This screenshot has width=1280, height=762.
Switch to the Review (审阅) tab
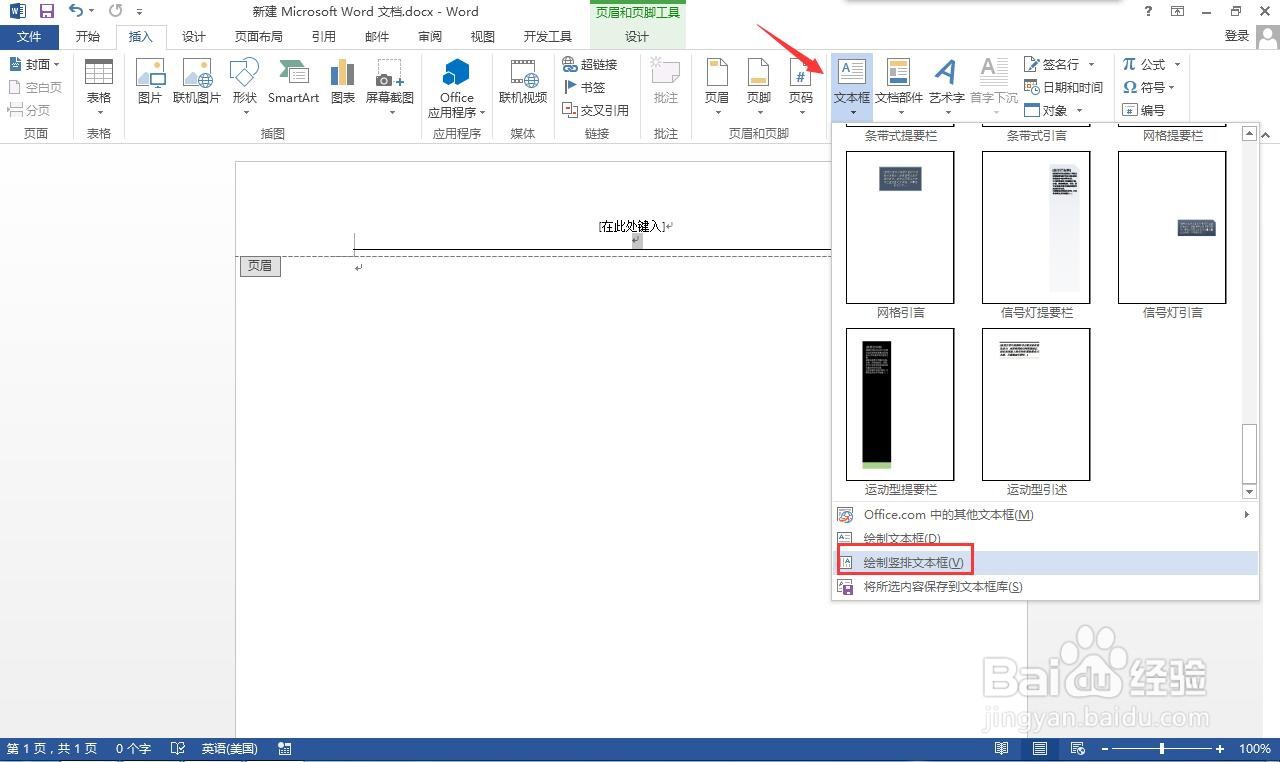430,36
